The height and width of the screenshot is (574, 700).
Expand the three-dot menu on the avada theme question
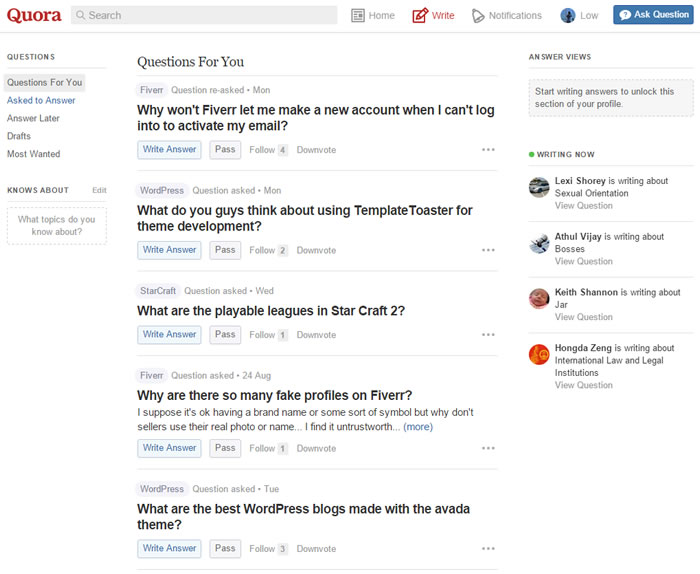488,548
